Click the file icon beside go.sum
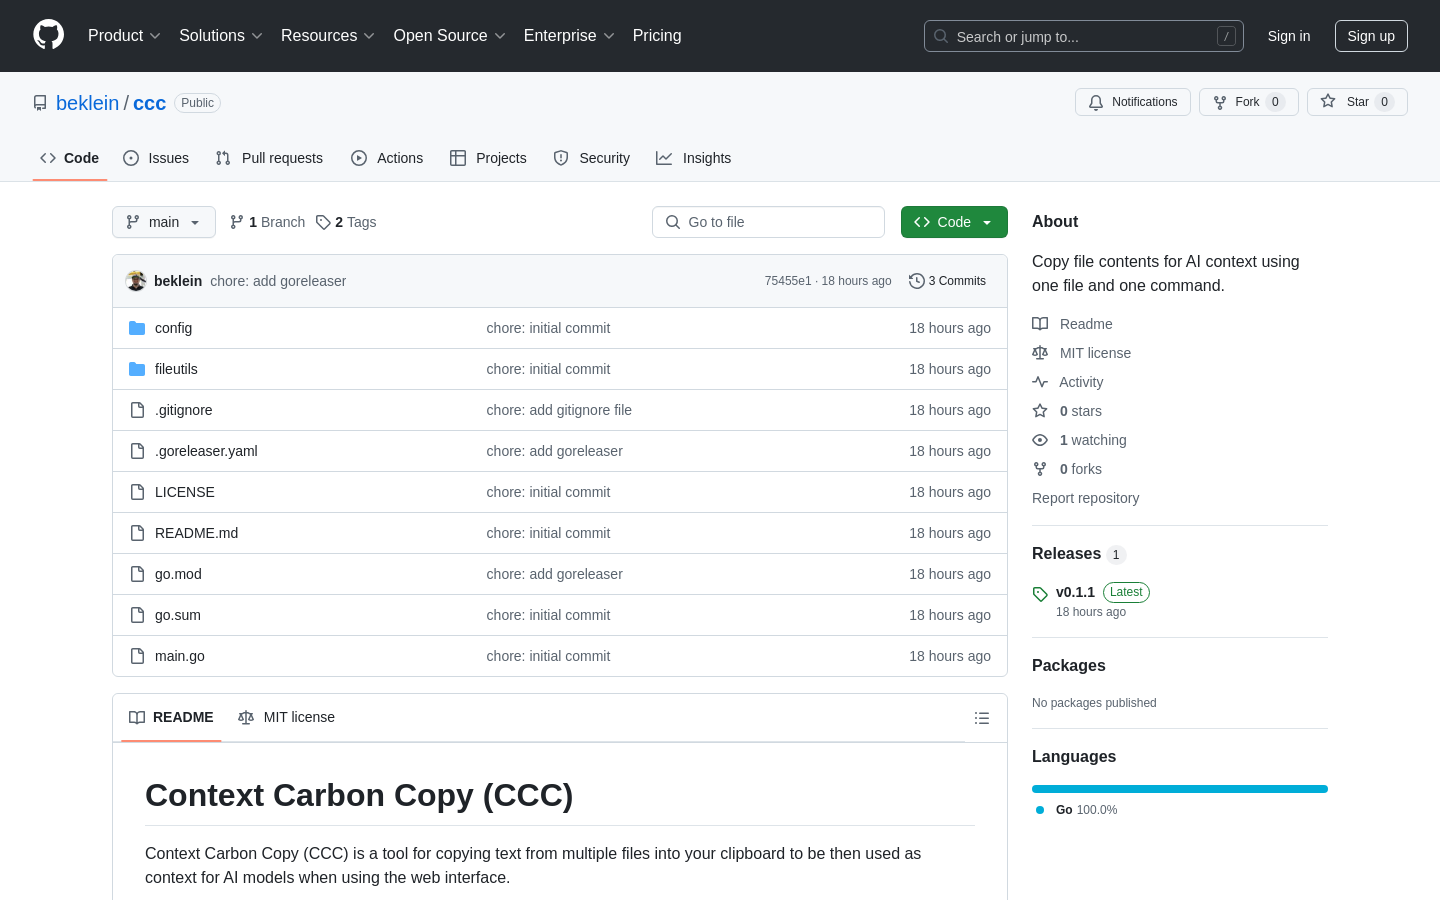Screen dimensions: 1440x900 [x=137, y=615]
